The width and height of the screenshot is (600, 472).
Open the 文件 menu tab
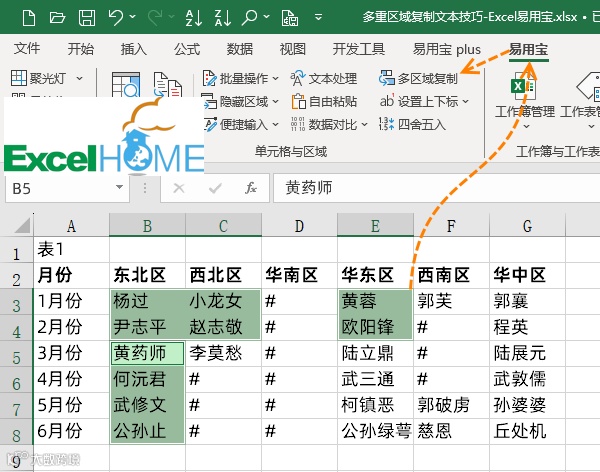click(27, 49)
